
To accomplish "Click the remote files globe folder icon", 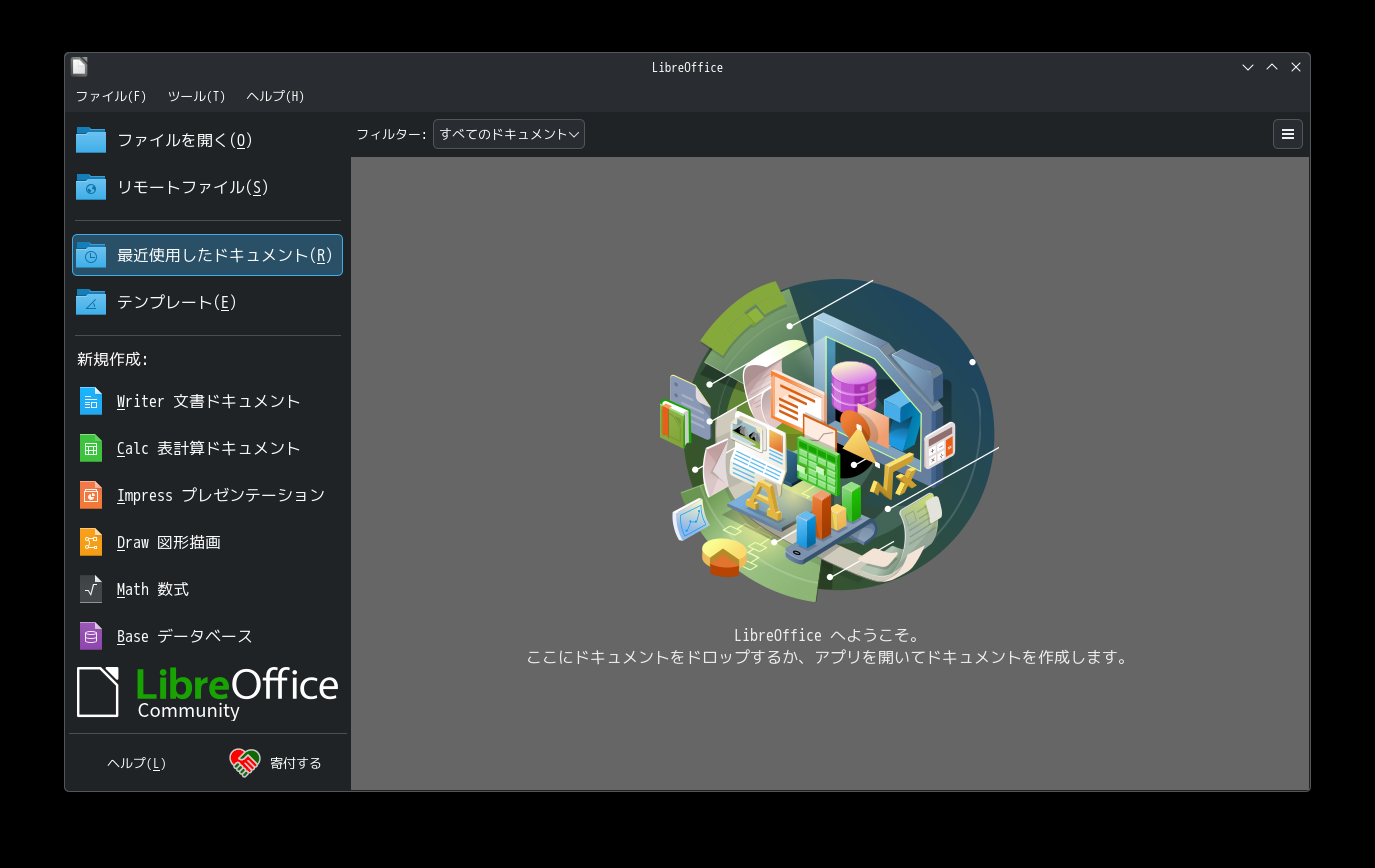I will click(x=91, y=187).
